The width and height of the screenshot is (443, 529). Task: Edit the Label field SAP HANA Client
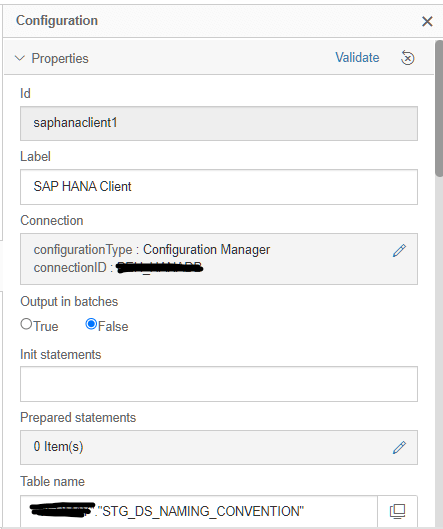(x=219, y=187)
